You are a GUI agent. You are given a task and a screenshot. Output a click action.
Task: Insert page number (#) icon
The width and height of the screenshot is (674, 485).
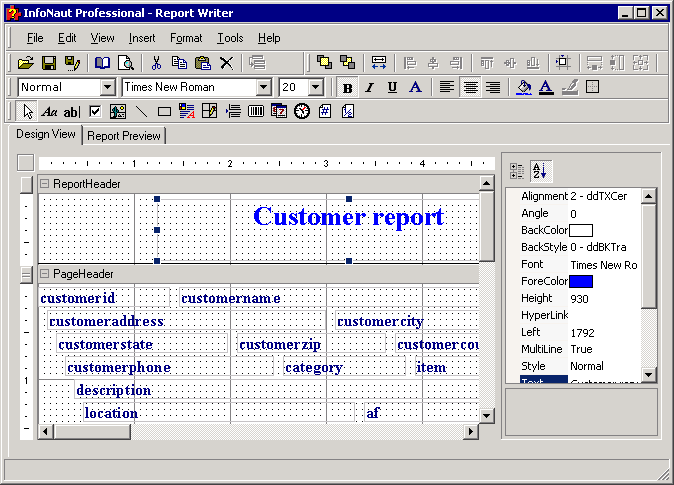(325, 111)
